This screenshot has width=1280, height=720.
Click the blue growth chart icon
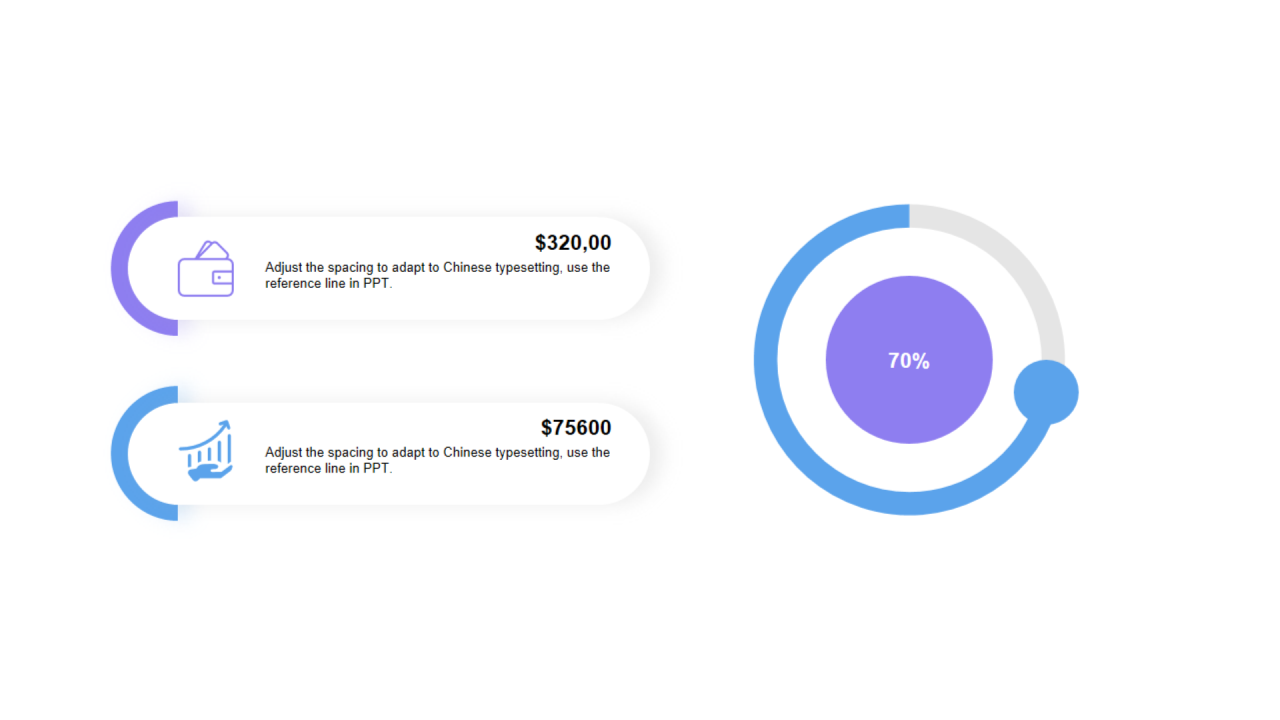[x=206, y=451]
